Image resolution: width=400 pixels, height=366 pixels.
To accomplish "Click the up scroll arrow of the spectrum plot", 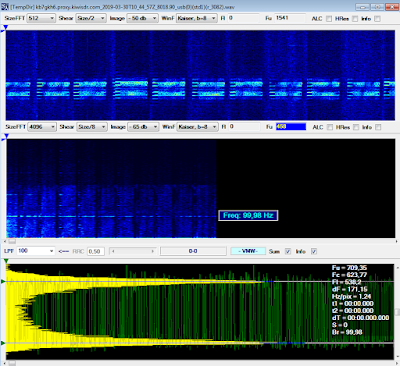I will pos(397,267).
